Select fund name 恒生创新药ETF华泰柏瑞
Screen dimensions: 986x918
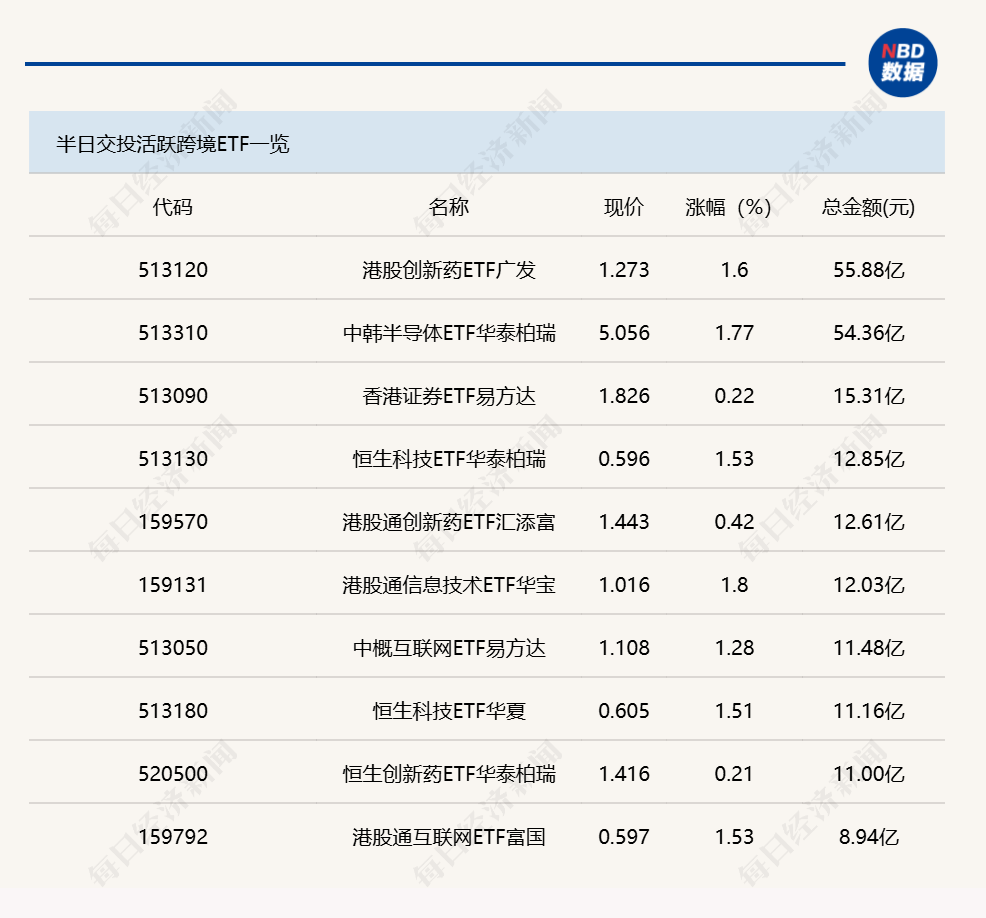[449, 773]
